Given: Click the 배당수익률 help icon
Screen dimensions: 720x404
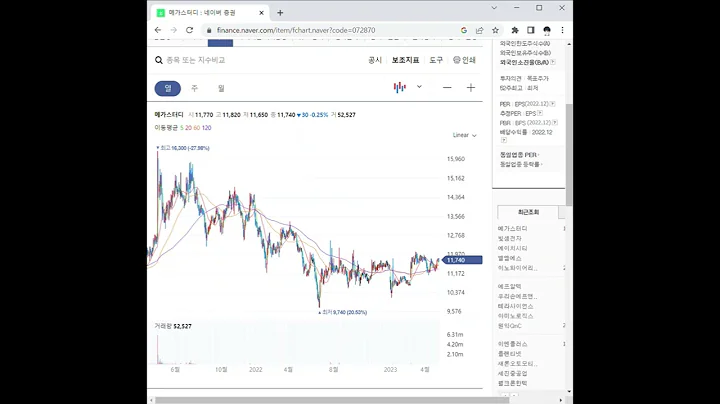Looking at the screenshot, I should click(x=504, y=140).
